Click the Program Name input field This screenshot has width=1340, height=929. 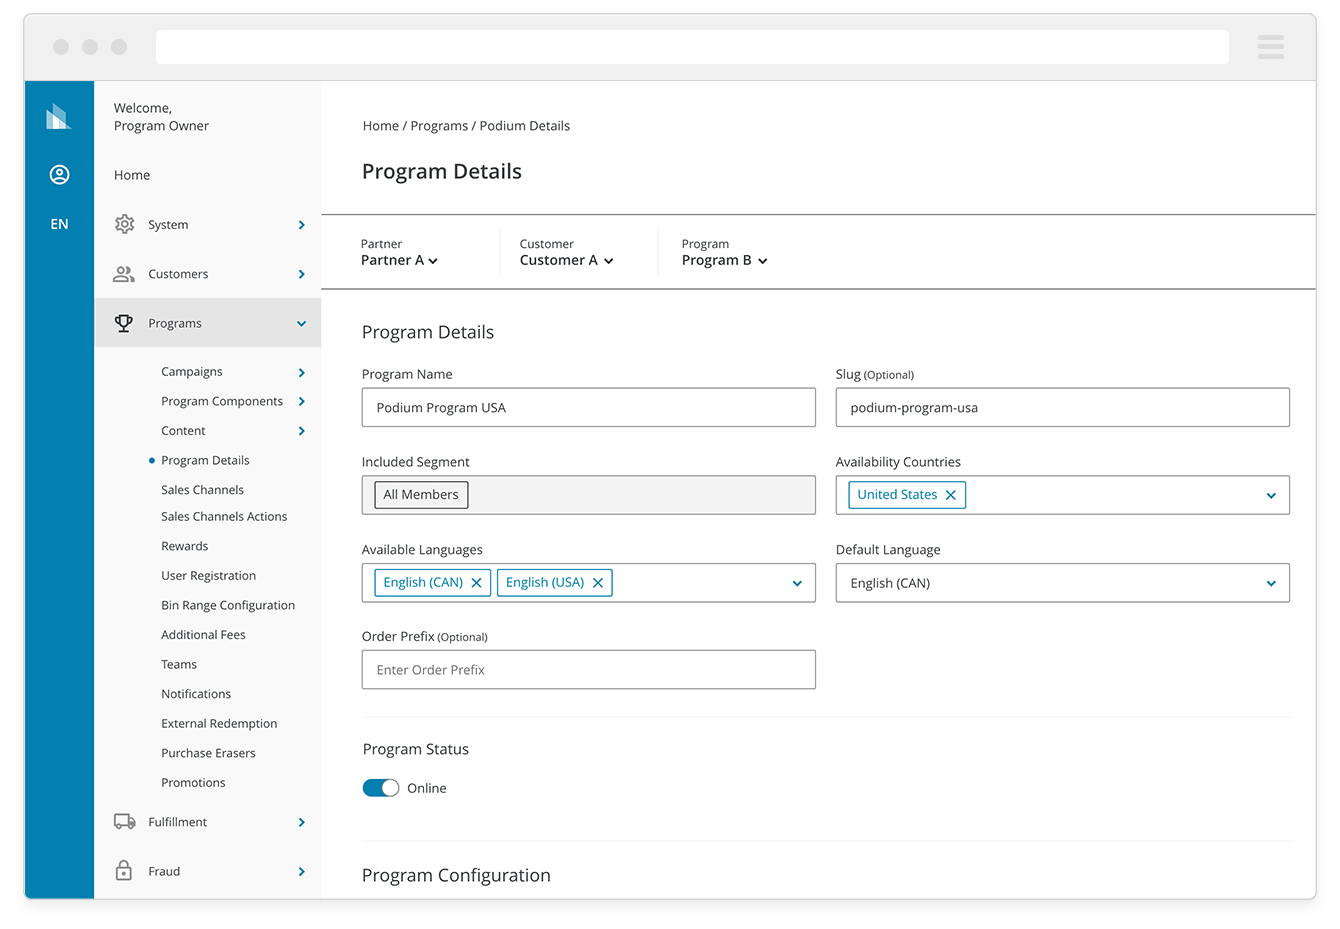589,408
